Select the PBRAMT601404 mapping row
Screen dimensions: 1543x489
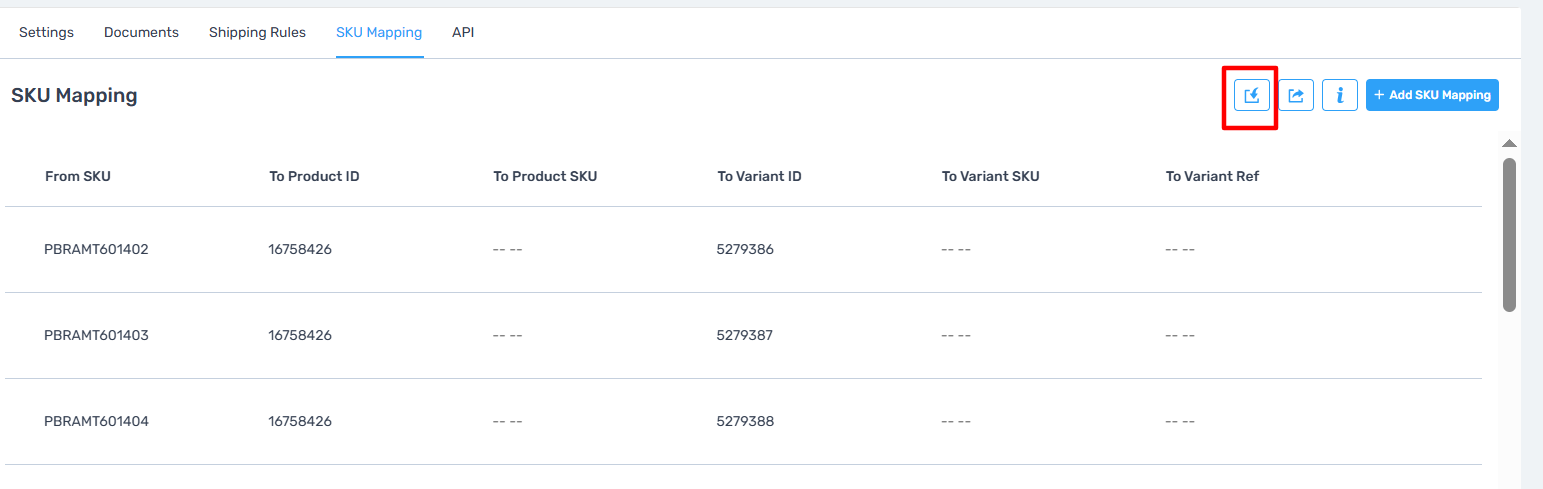(x=743, y=421)
